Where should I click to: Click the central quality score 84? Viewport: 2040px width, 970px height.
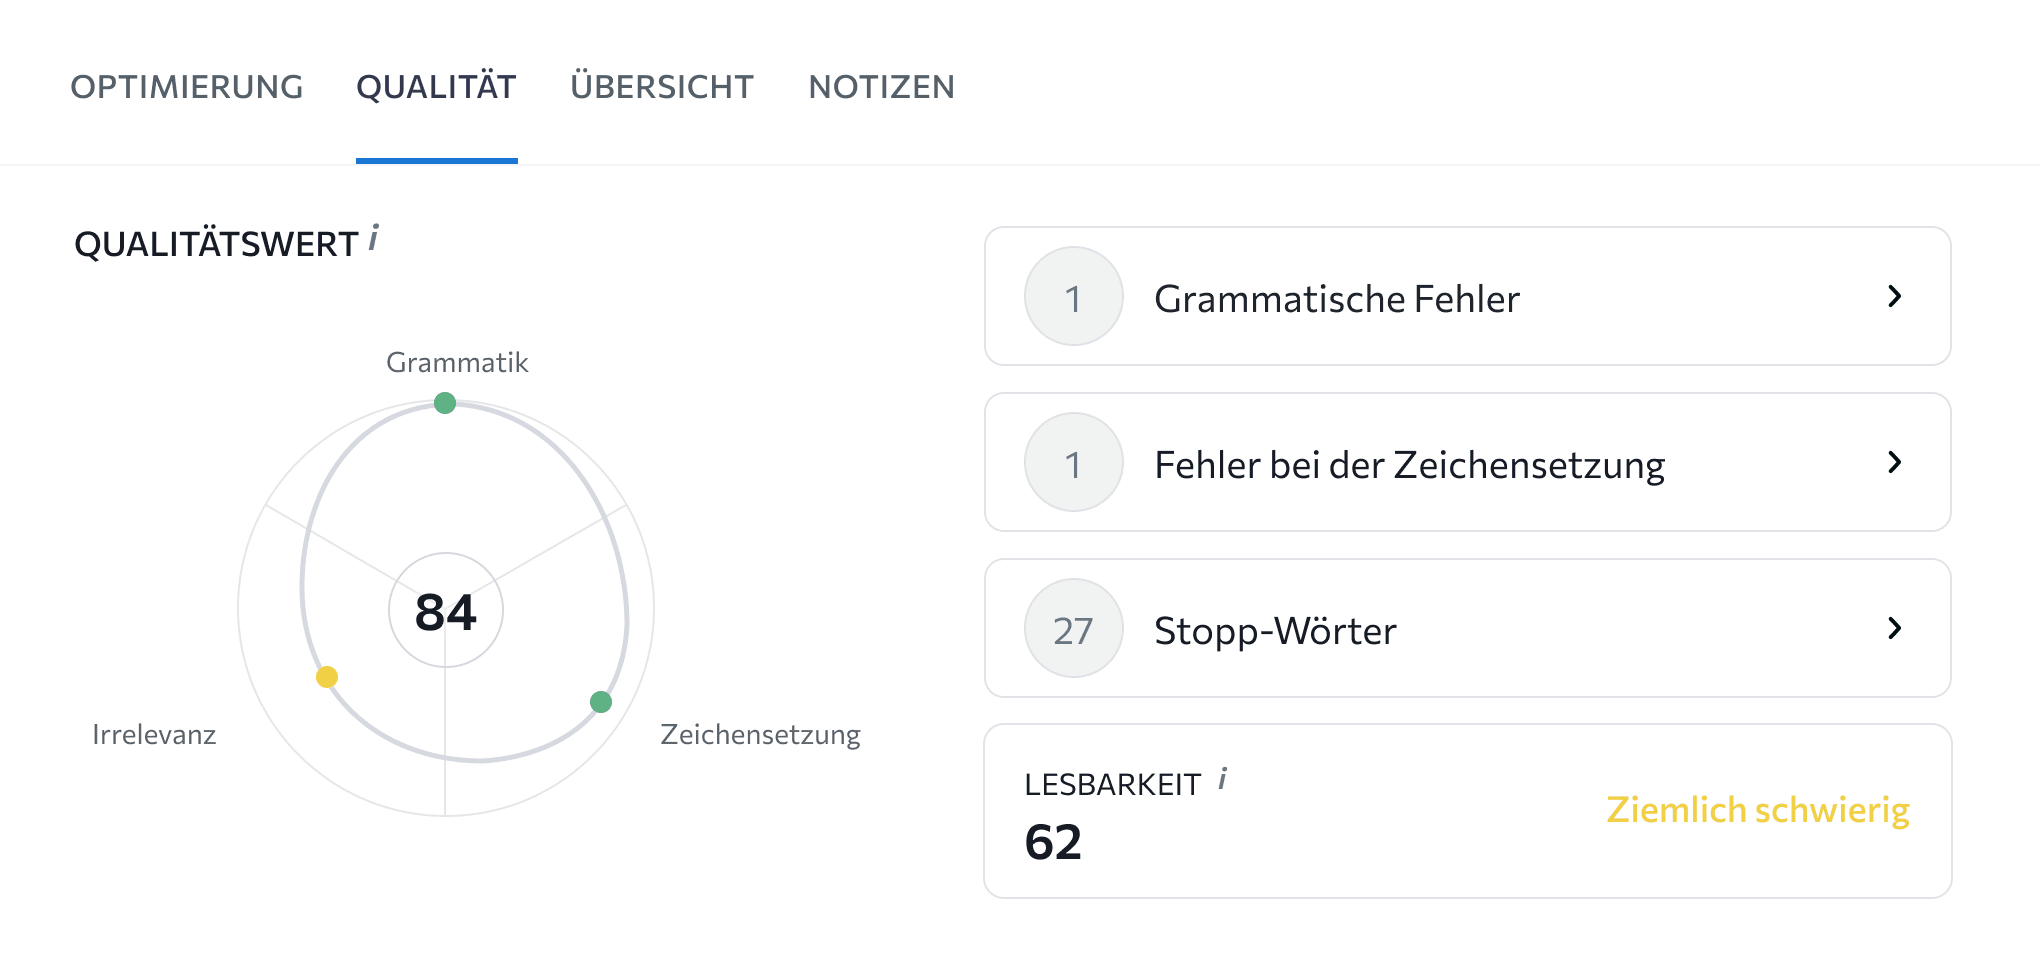coord(446,613)
